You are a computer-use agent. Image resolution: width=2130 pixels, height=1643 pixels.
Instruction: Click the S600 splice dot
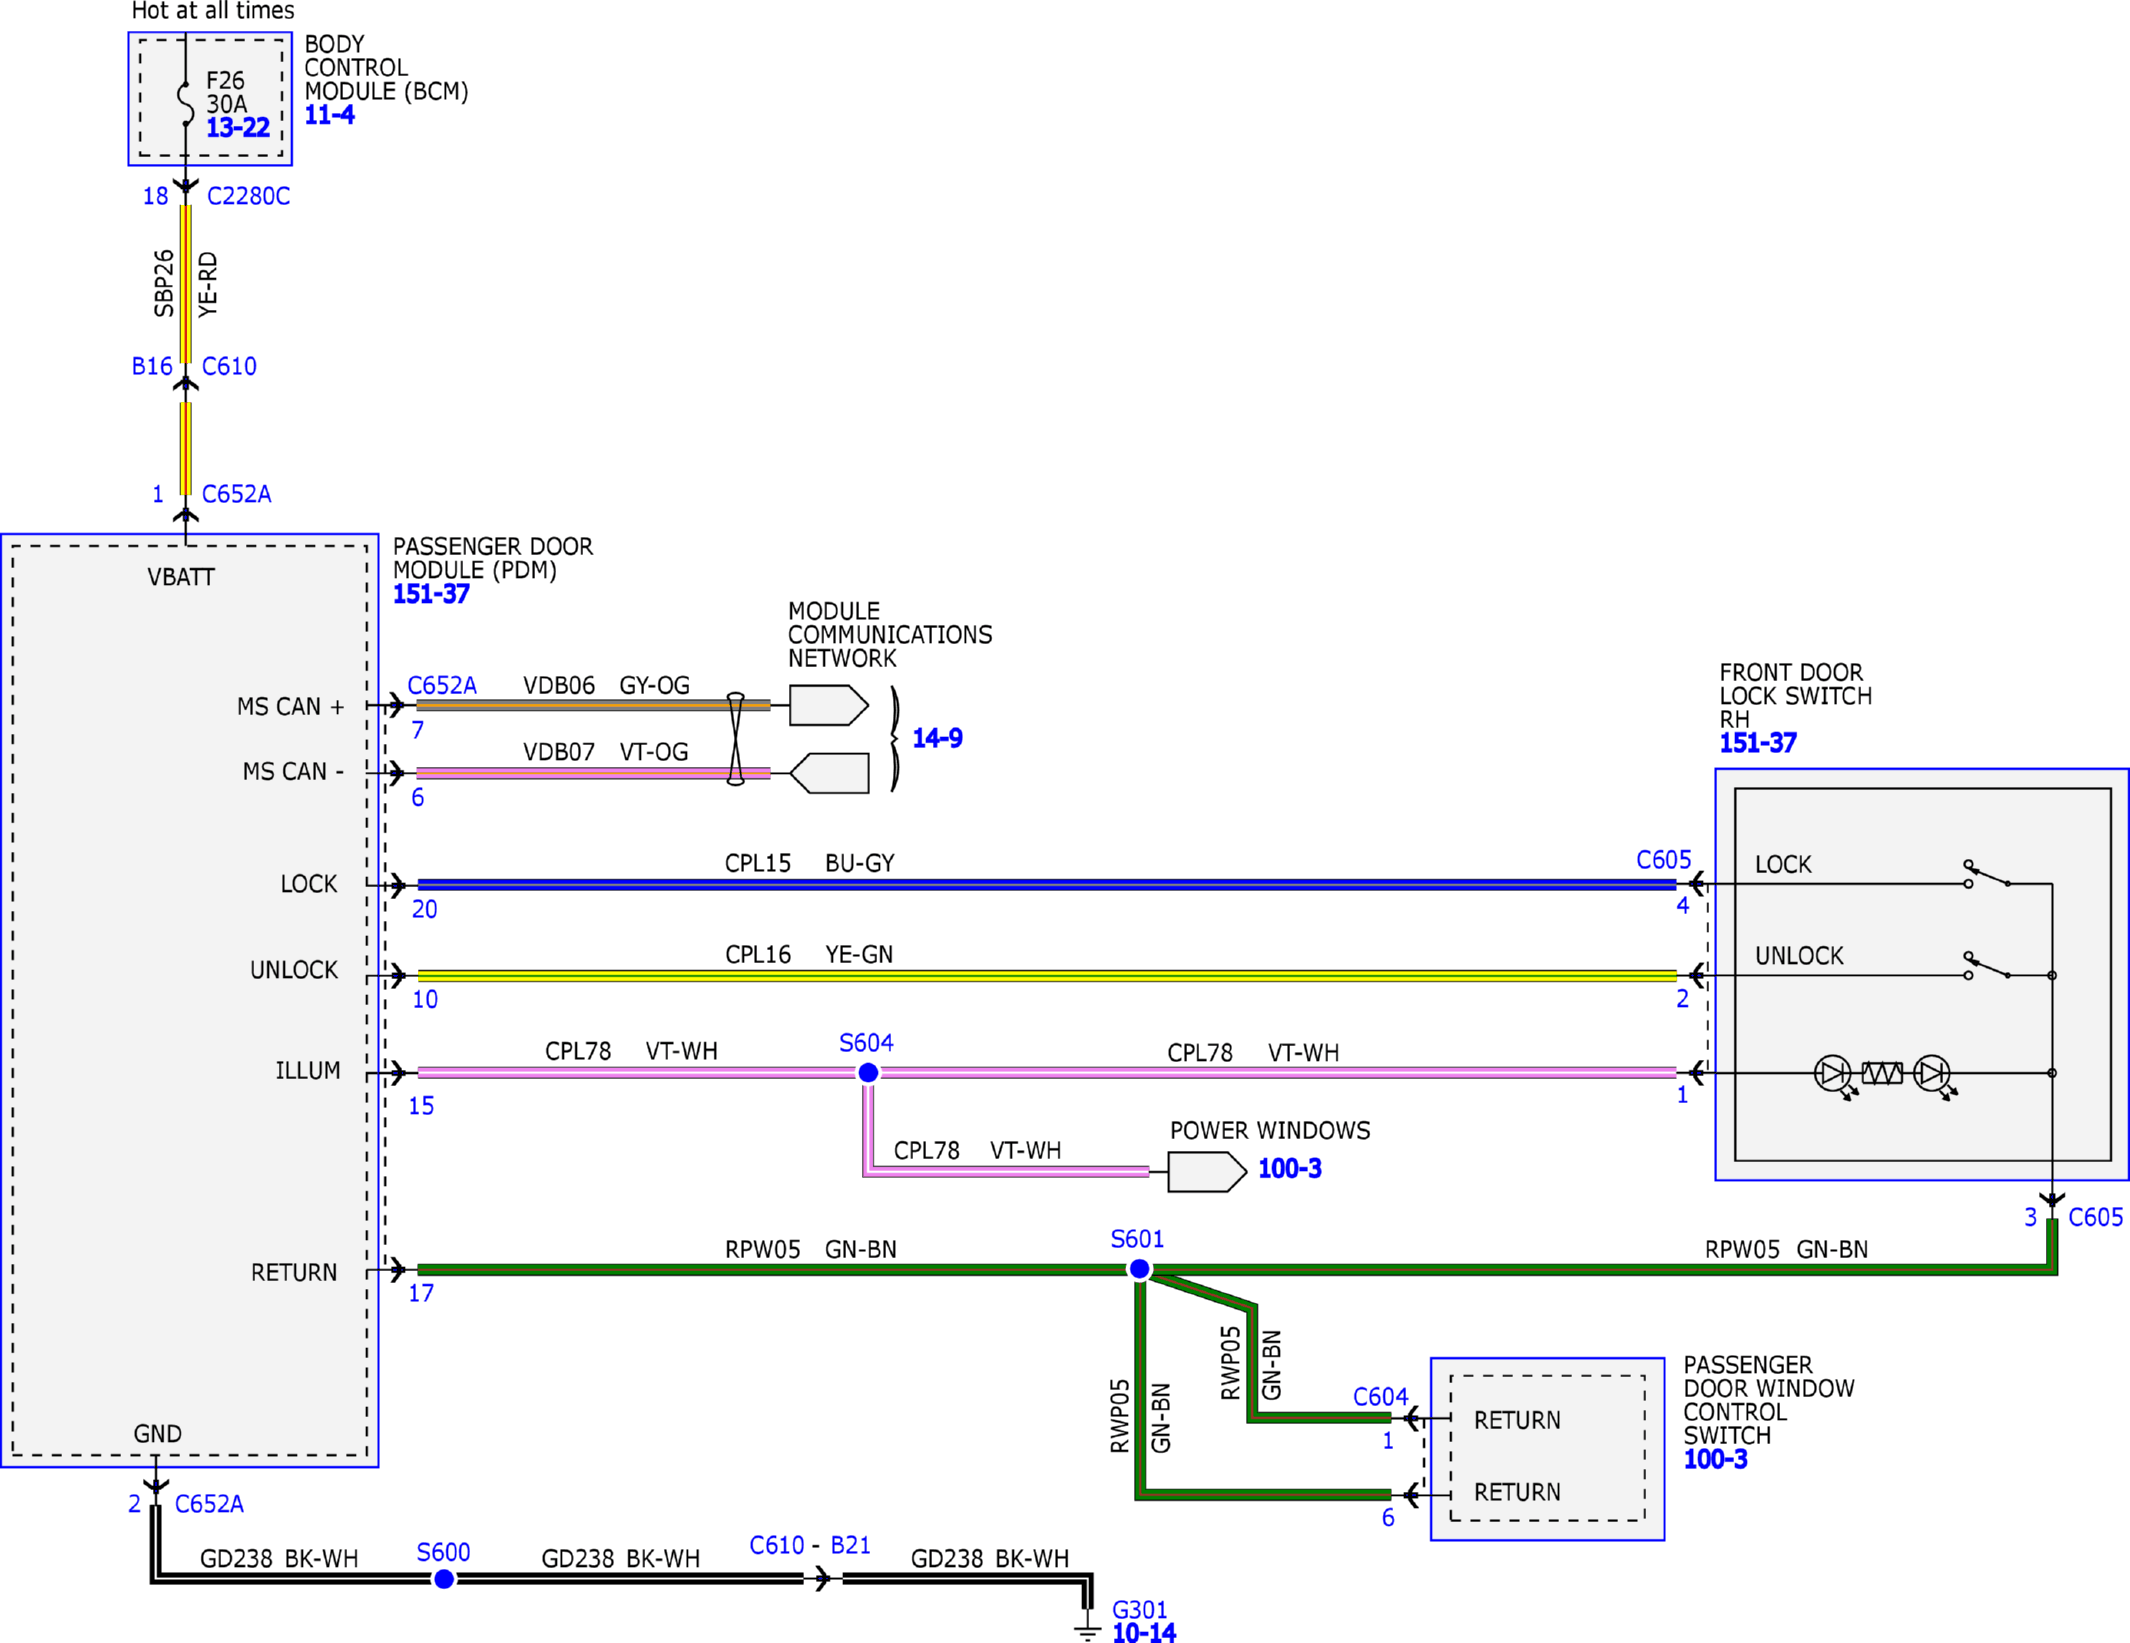coord(444,1579)
